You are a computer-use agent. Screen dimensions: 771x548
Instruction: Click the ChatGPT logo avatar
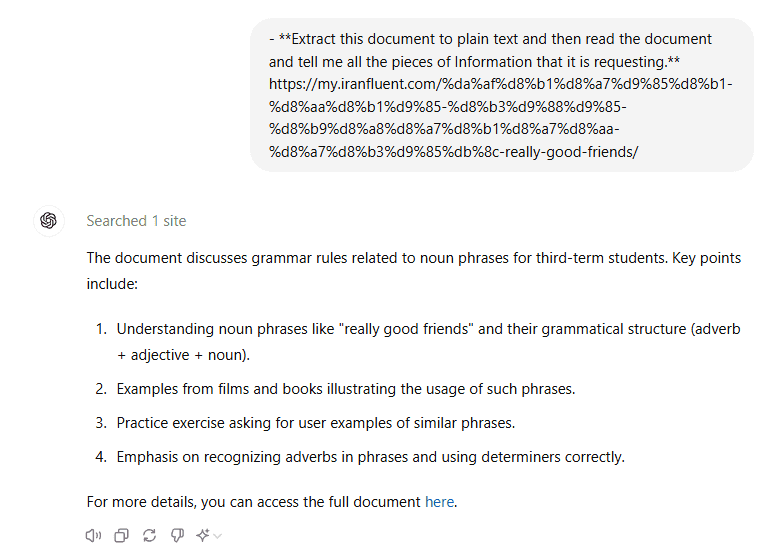point(49,221)
